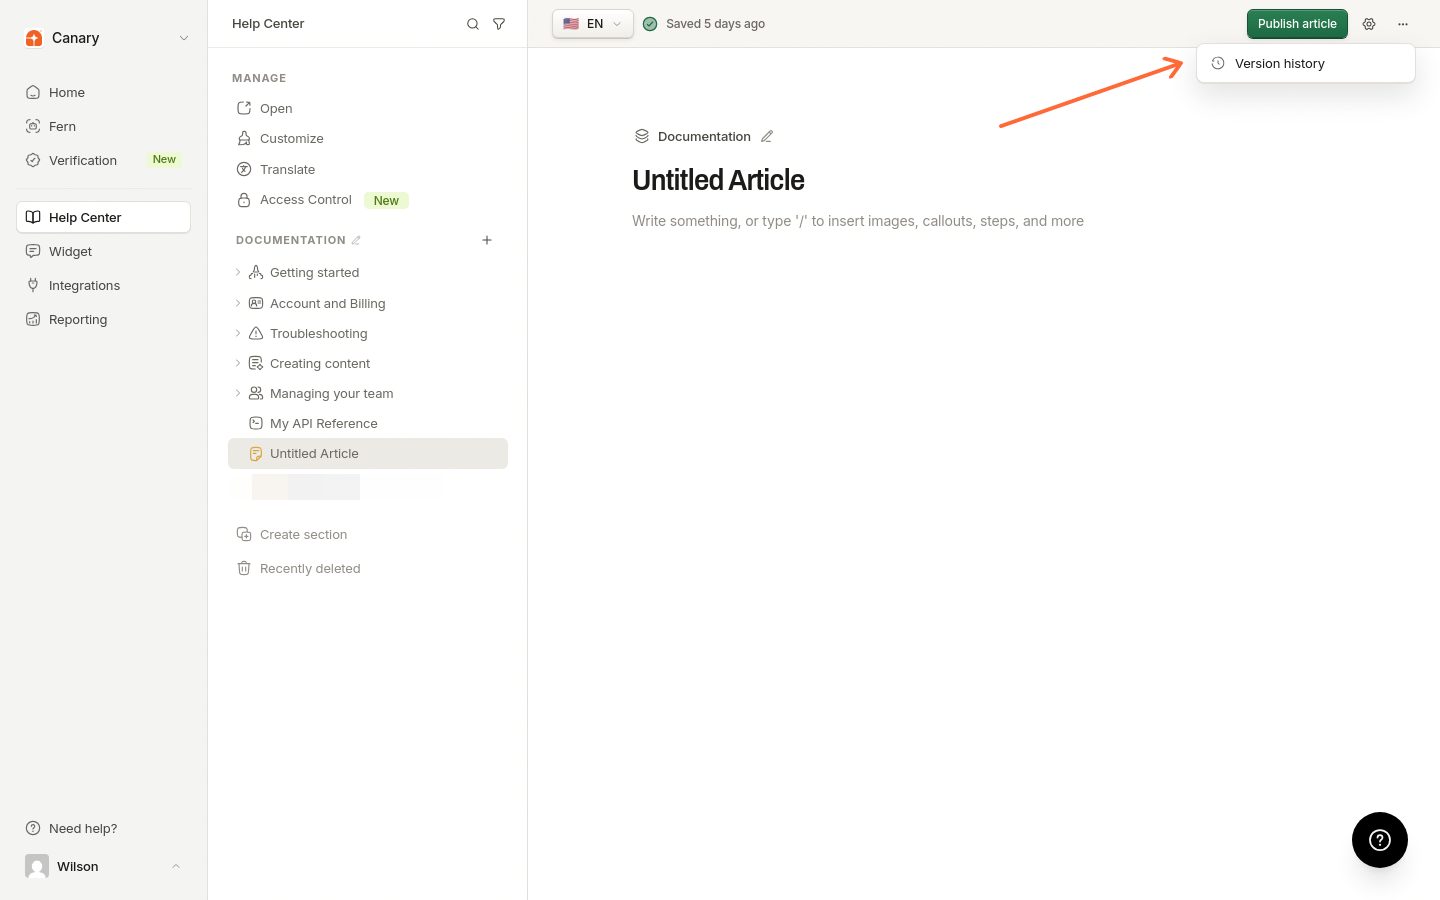Expand the Creating content section
Image resolution: width=1440 pixels, height=900 pixels.
tap(238, 363)
